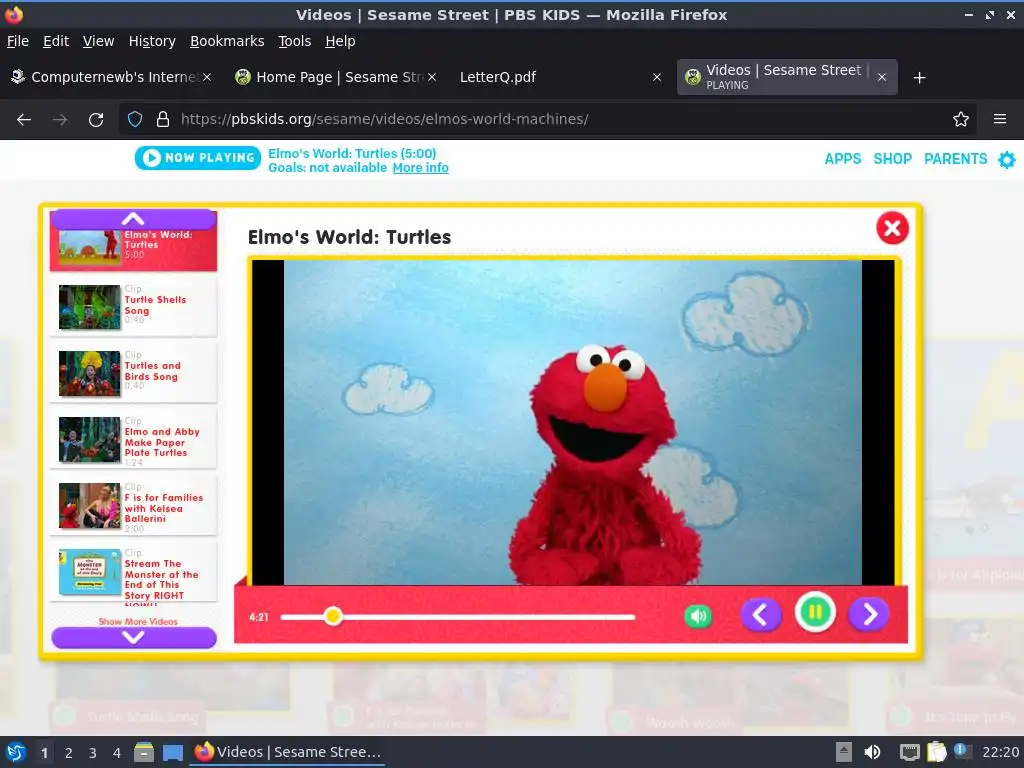Click the removable media eject tray icon
The image size is (1024, 768).
pyautogui.click(x=843, y=752)
